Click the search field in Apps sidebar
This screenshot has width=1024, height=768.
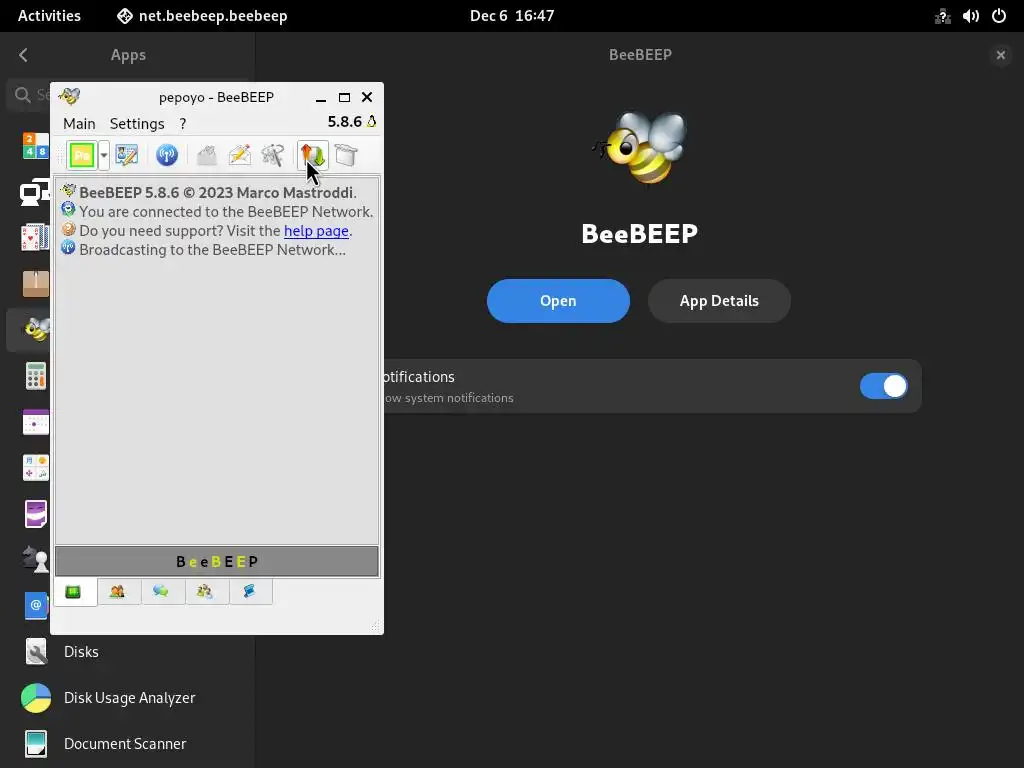point(29,95)
